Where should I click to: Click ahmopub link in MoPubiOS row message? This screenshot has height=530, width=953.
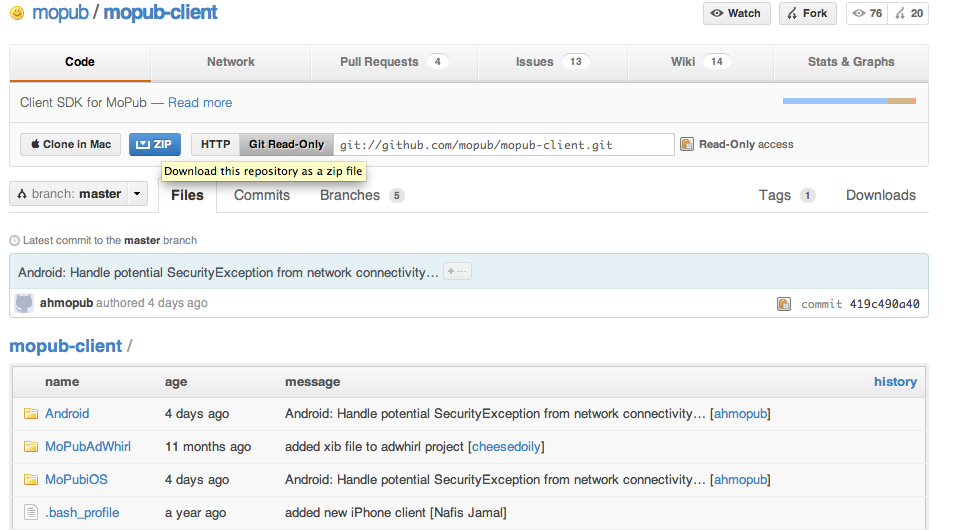[x=740, y=480]
